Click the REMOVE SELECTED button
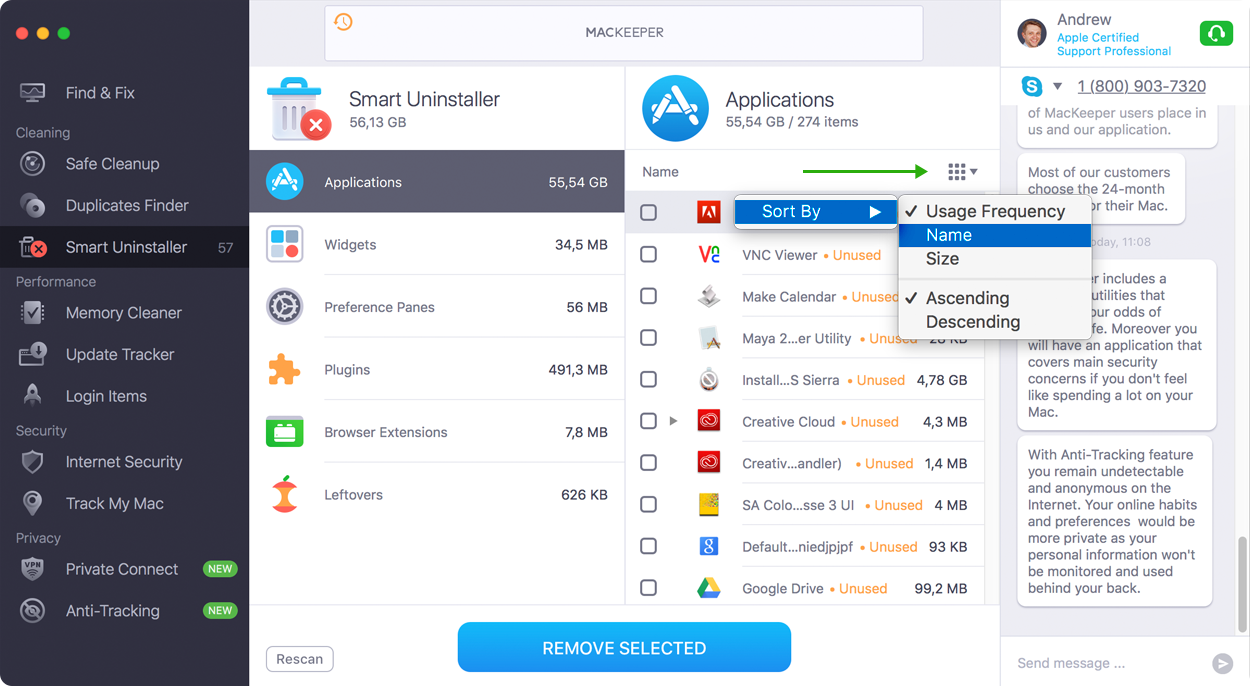 [x=624, y=648]
